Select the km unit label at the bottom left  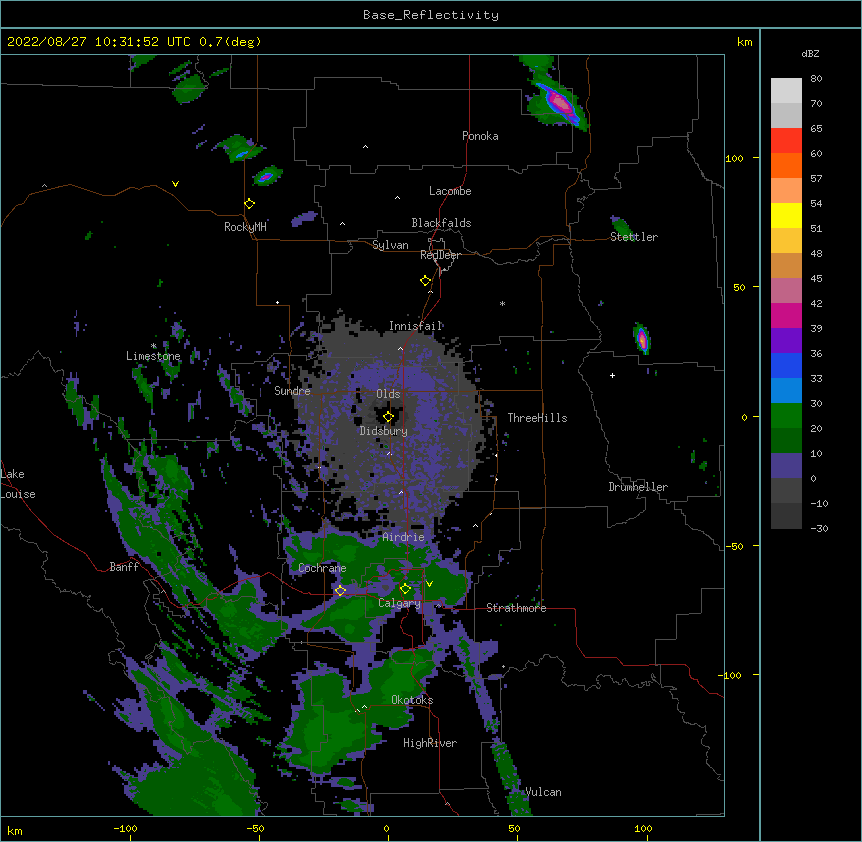click(15, 830)
